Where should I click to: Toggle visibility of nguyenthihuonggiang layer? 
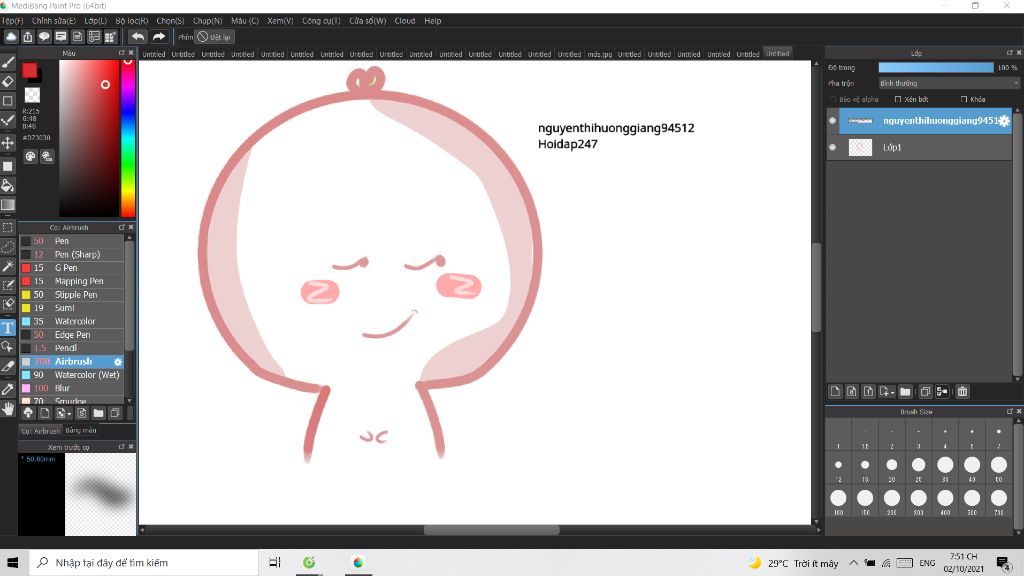click(833, 121)
